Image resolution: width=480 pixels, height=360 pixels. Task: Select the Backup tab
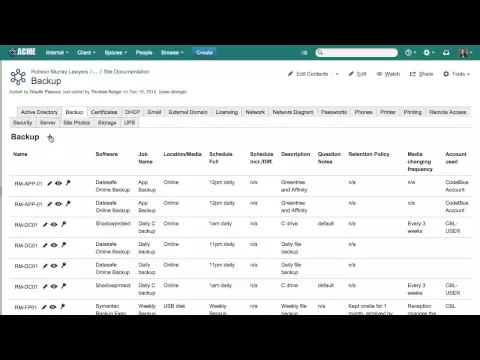point(74,112)
